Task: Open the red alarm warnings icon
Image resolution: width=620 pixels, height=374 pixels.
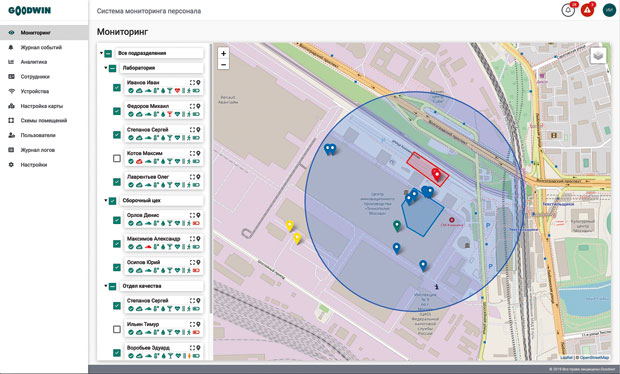Action: pyautogui.click(x=587, y=10)
